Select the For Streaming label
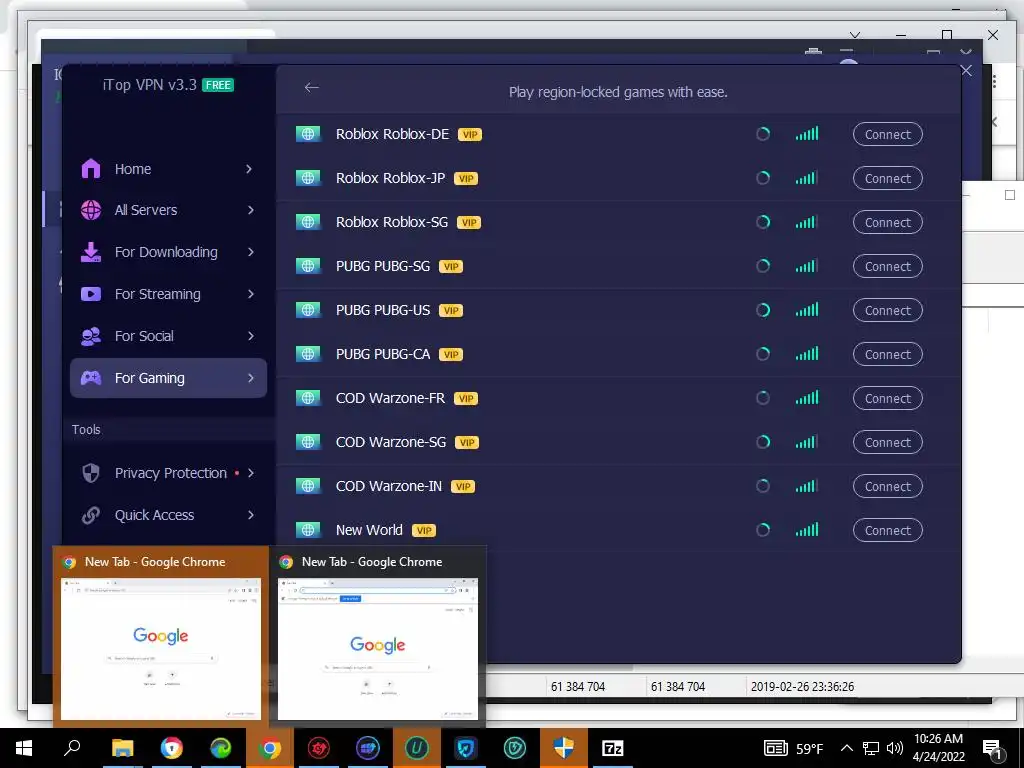The height and width of the screenshot is (768, 1024). (157, 295)
